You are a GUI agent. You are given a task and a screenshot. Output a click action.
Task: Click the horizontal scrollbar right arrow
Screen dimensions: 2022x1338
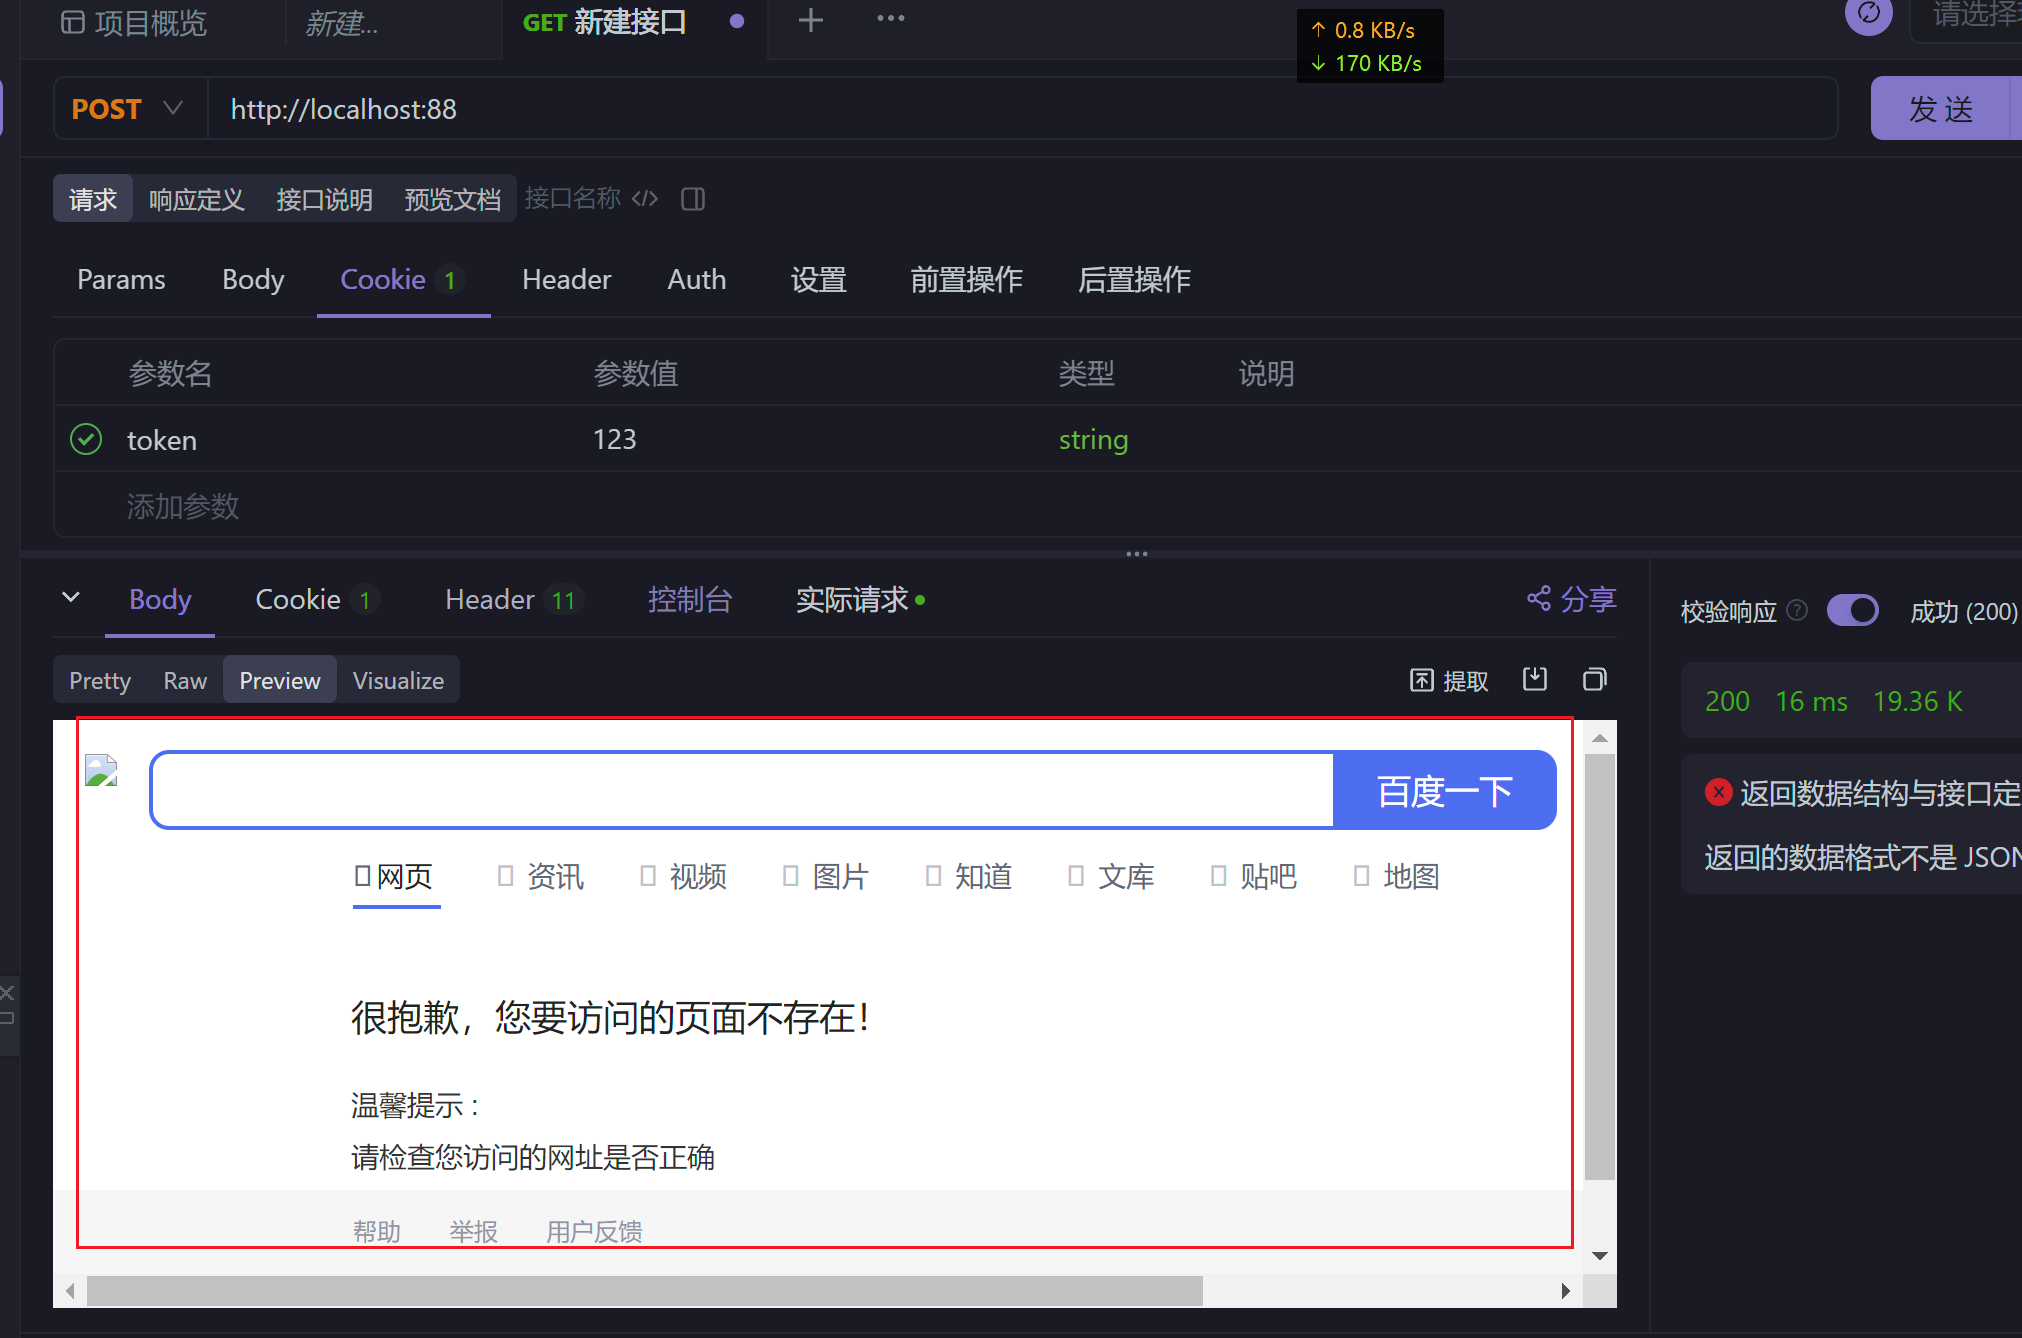[1565, 1290]
